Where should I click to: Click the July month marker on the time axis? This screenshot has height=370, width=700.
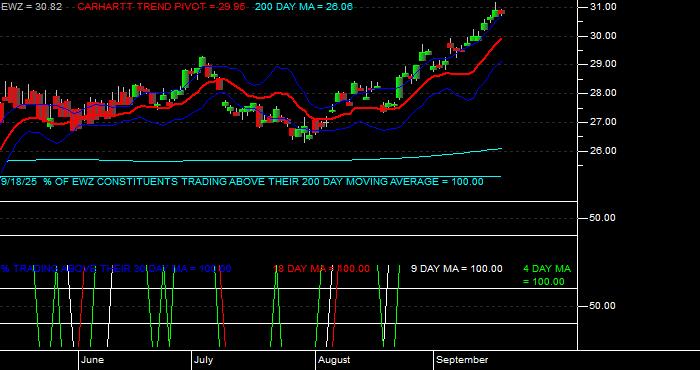coord(205,360)
